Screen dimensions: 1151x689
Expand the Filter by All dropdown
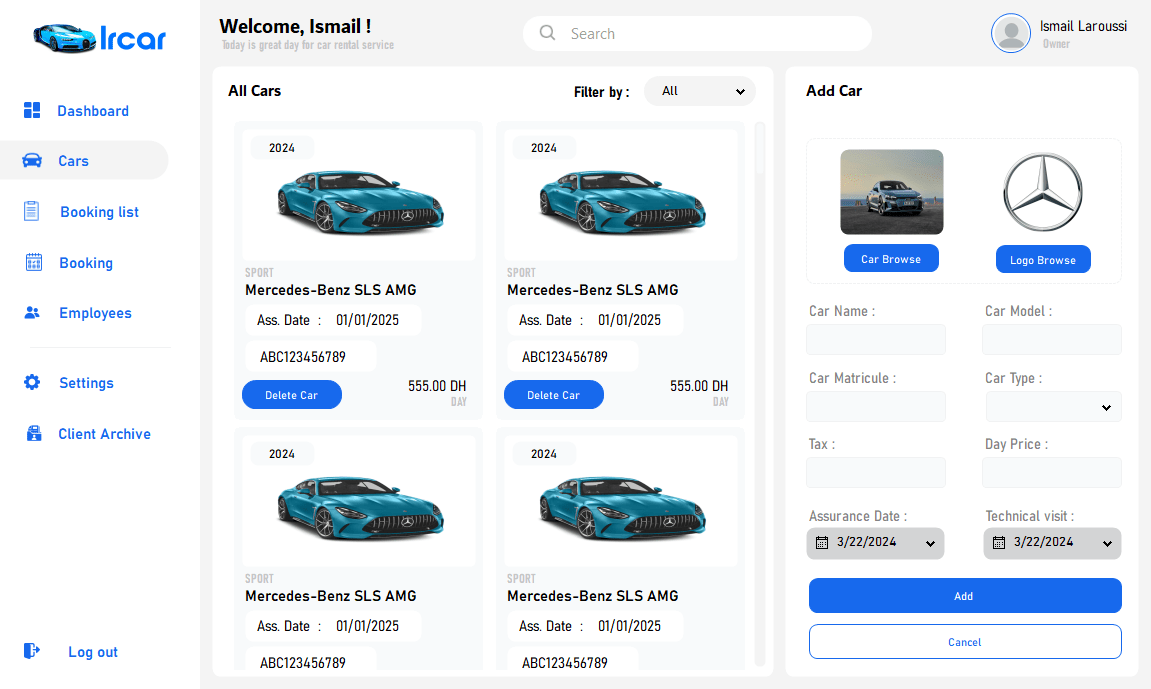coord(700,91)
